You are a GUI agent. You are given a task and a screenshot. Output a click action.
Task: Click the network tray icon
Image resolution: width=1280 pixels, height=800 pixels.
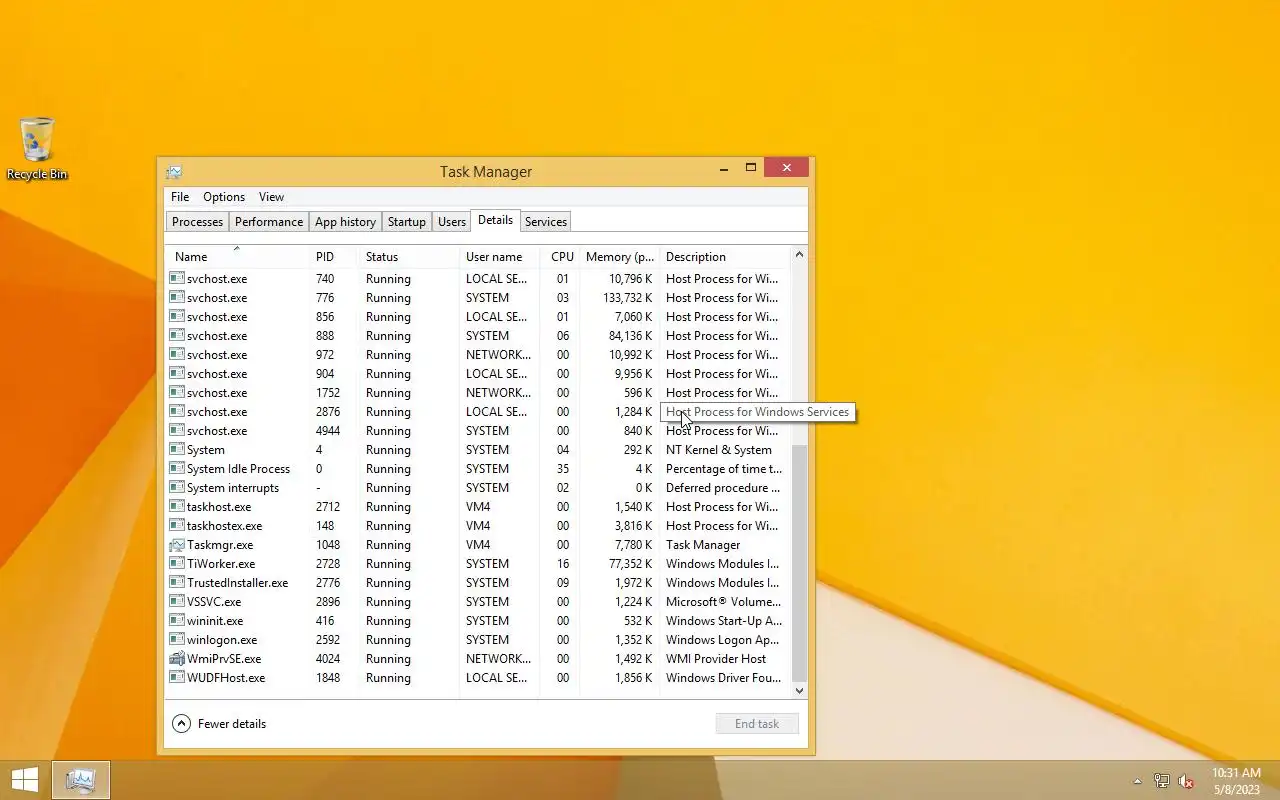[x=1162, y=781]
